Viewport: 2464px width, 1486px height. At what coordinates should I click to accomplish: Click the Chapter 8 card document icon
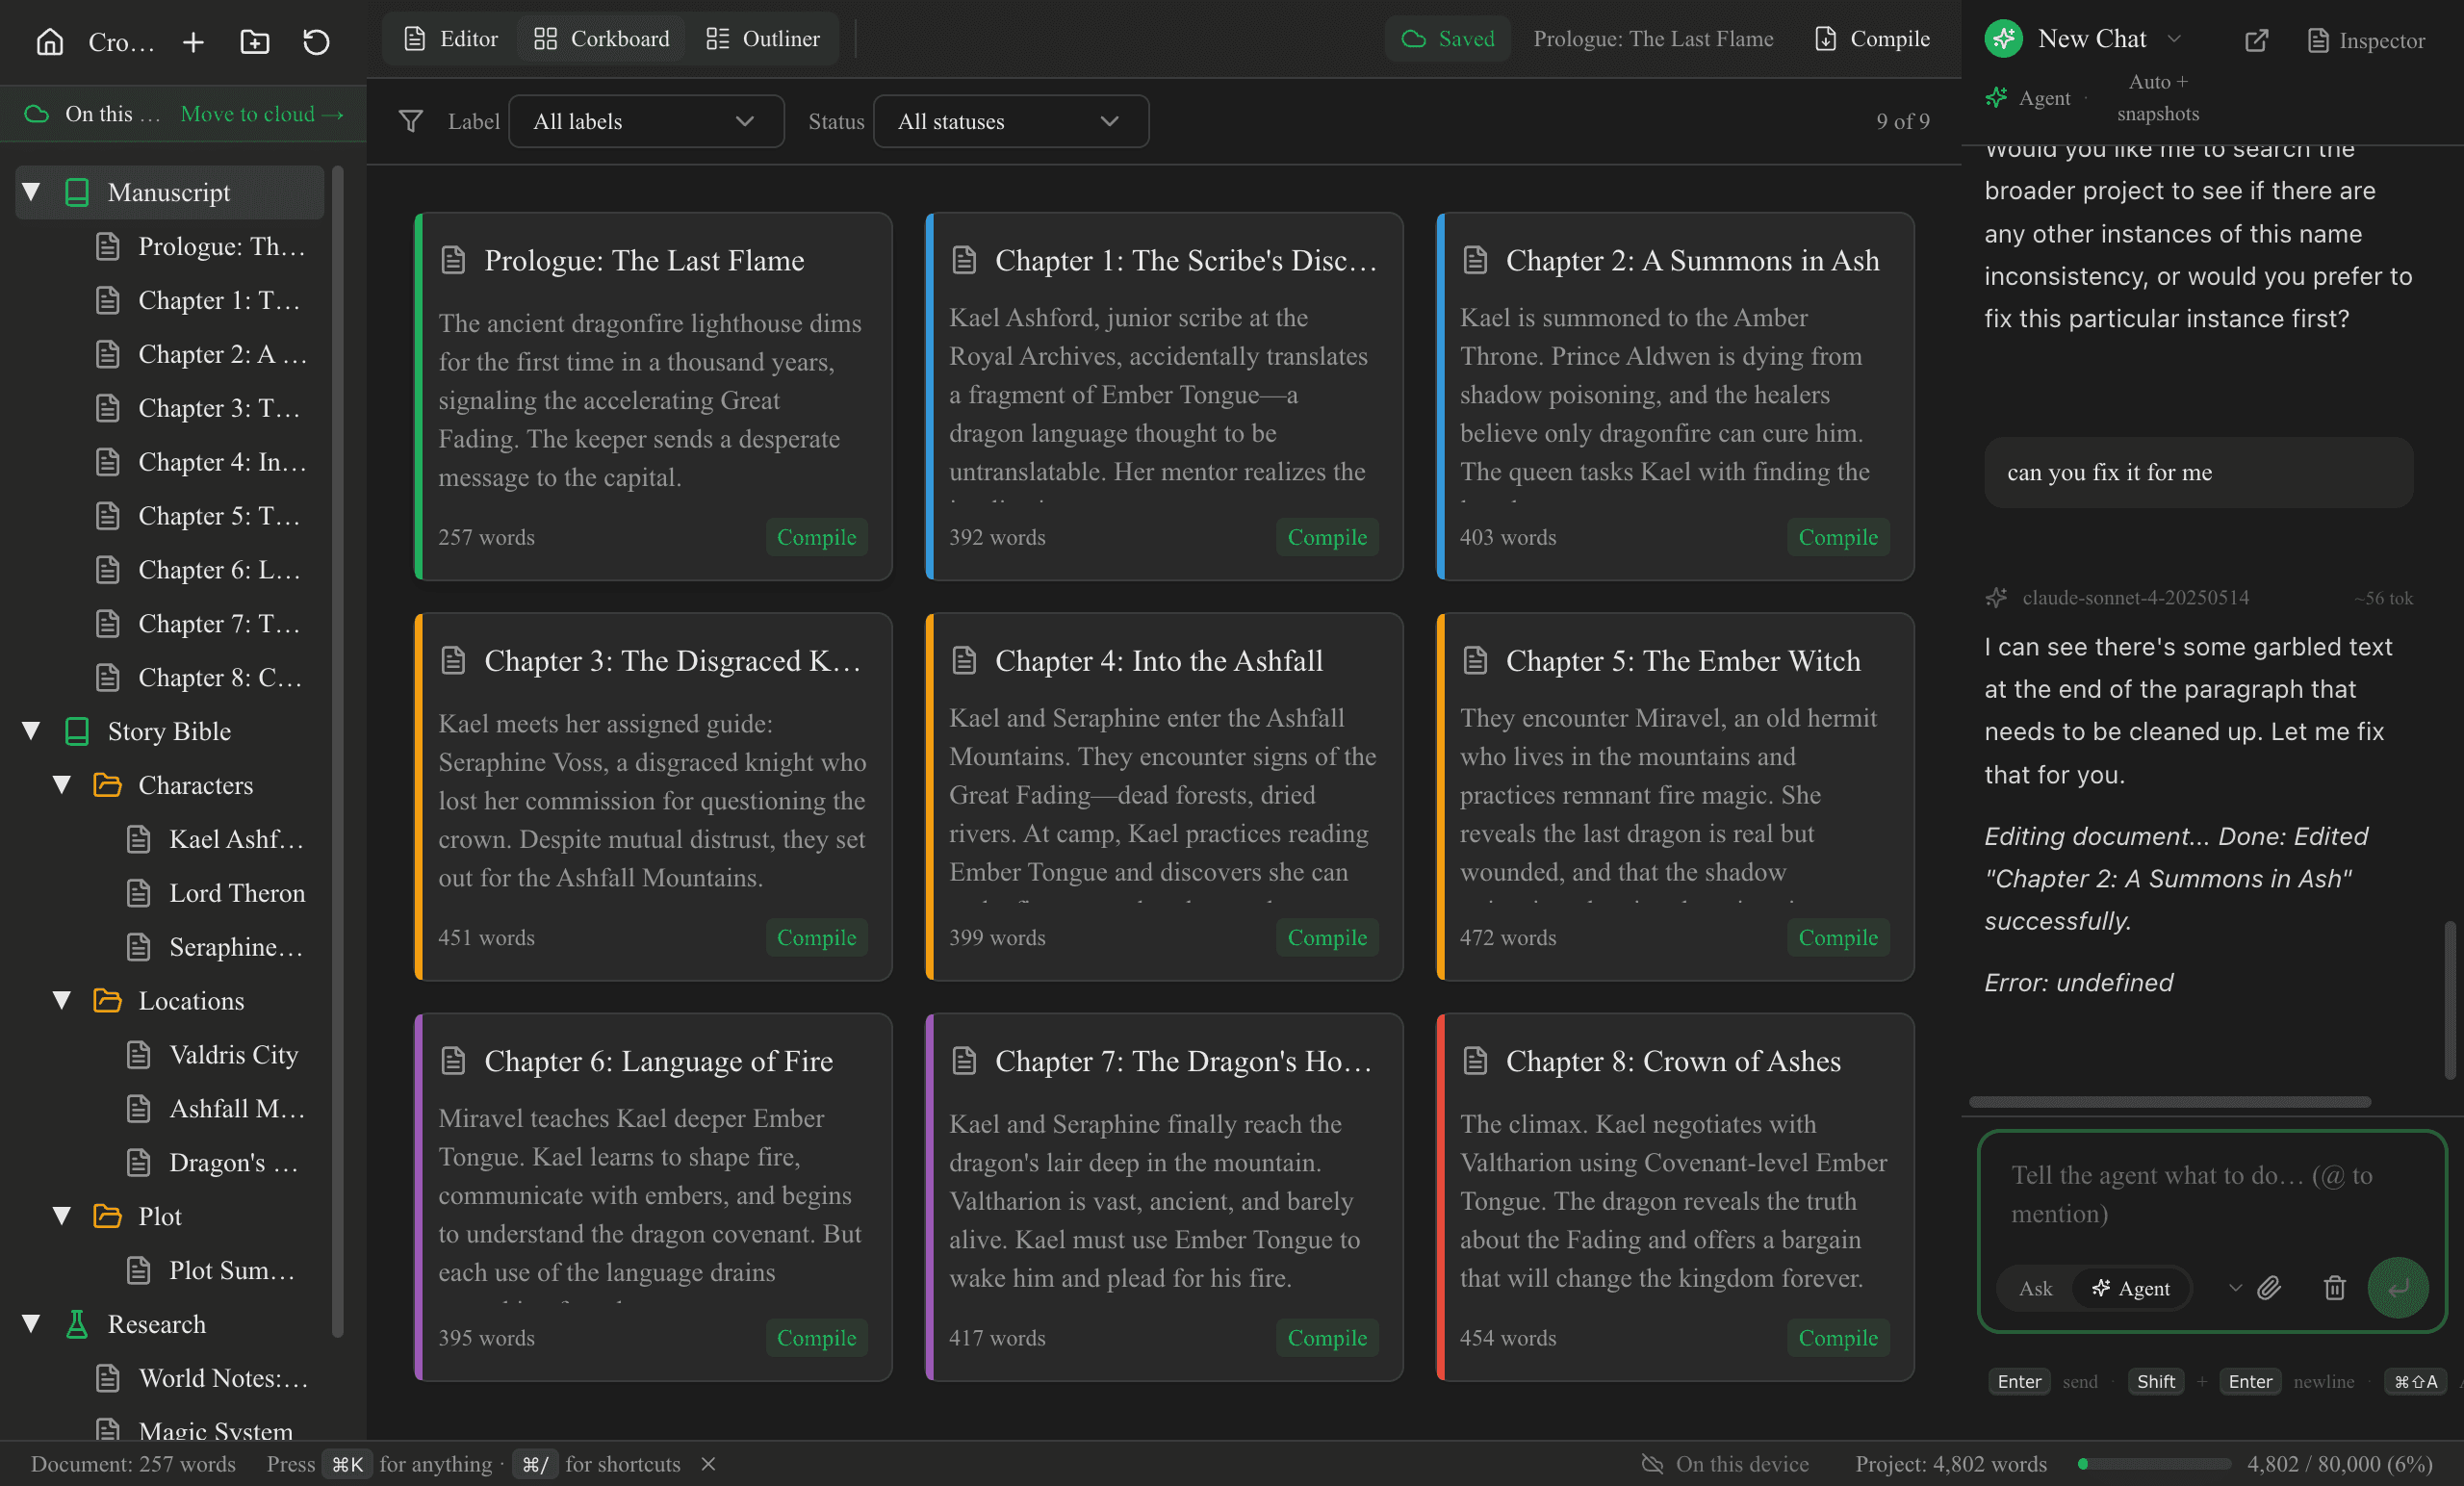point(1475,1061)
